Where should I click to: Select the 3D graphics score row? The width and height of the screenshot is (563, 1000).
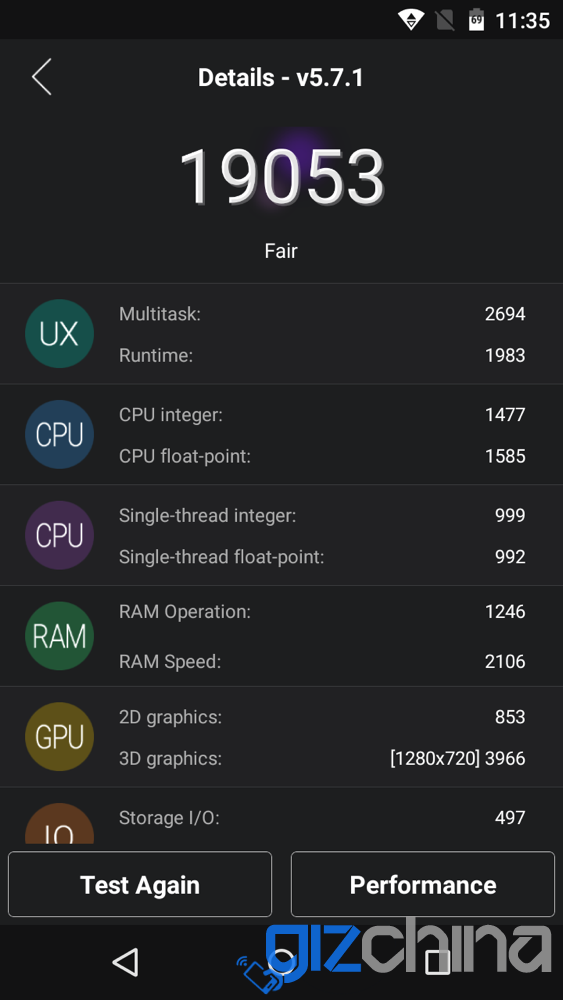[x=322, y=758]
